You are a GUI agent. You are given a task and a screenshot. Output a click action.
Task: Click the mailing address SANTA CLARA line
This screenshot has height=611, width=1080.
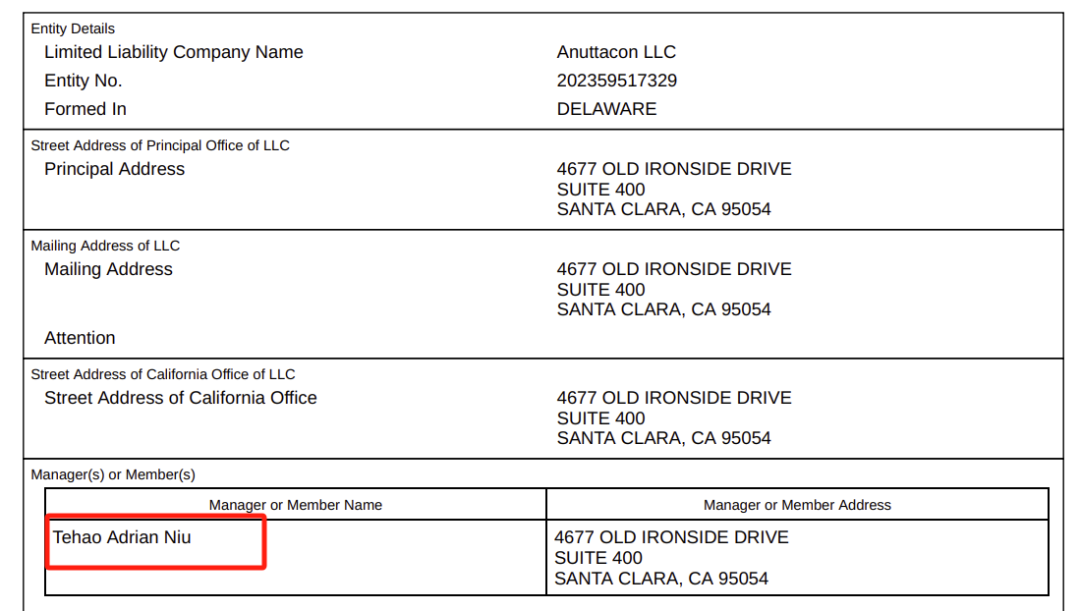[663, 310]
